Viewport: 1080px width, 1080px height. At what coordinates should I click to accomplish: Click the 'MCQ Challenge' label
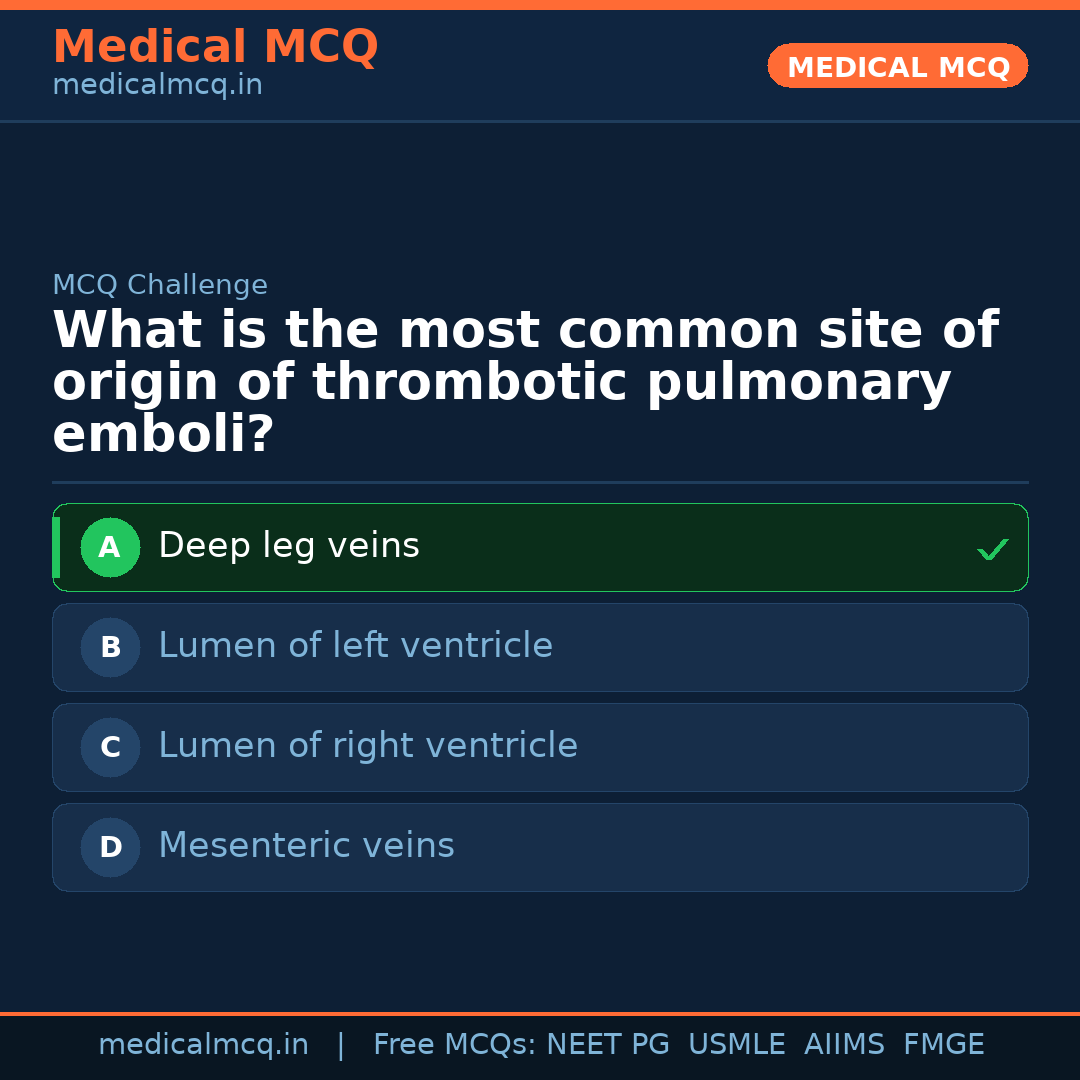pos(160,285)
